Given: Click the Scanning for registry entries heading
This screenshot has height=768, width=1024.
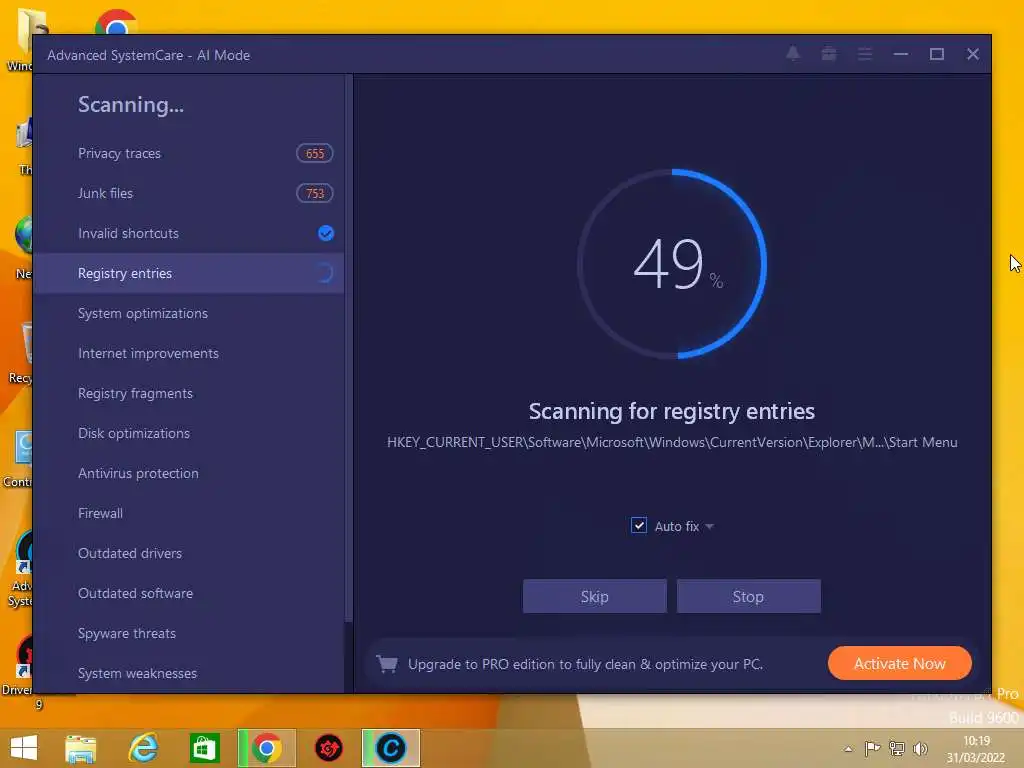Looking at the screenshot, I should 671,411.
